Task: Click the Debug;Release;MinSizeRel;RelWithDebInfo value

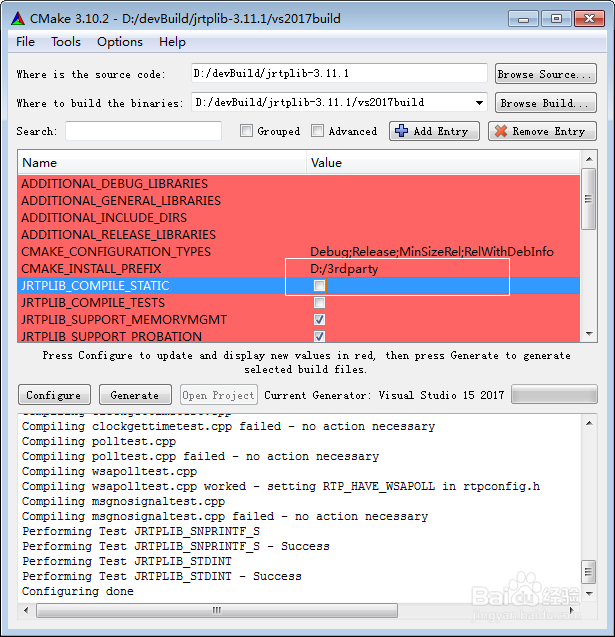Action: pos(431,252)
